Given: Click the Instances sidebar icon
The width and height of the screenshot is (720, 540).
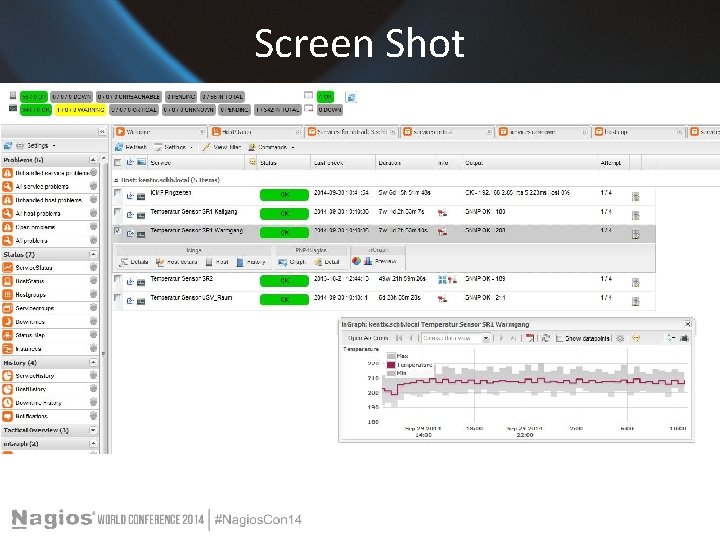Looking at the screenshot, I should pyautogui.click(x=7, y=349).
